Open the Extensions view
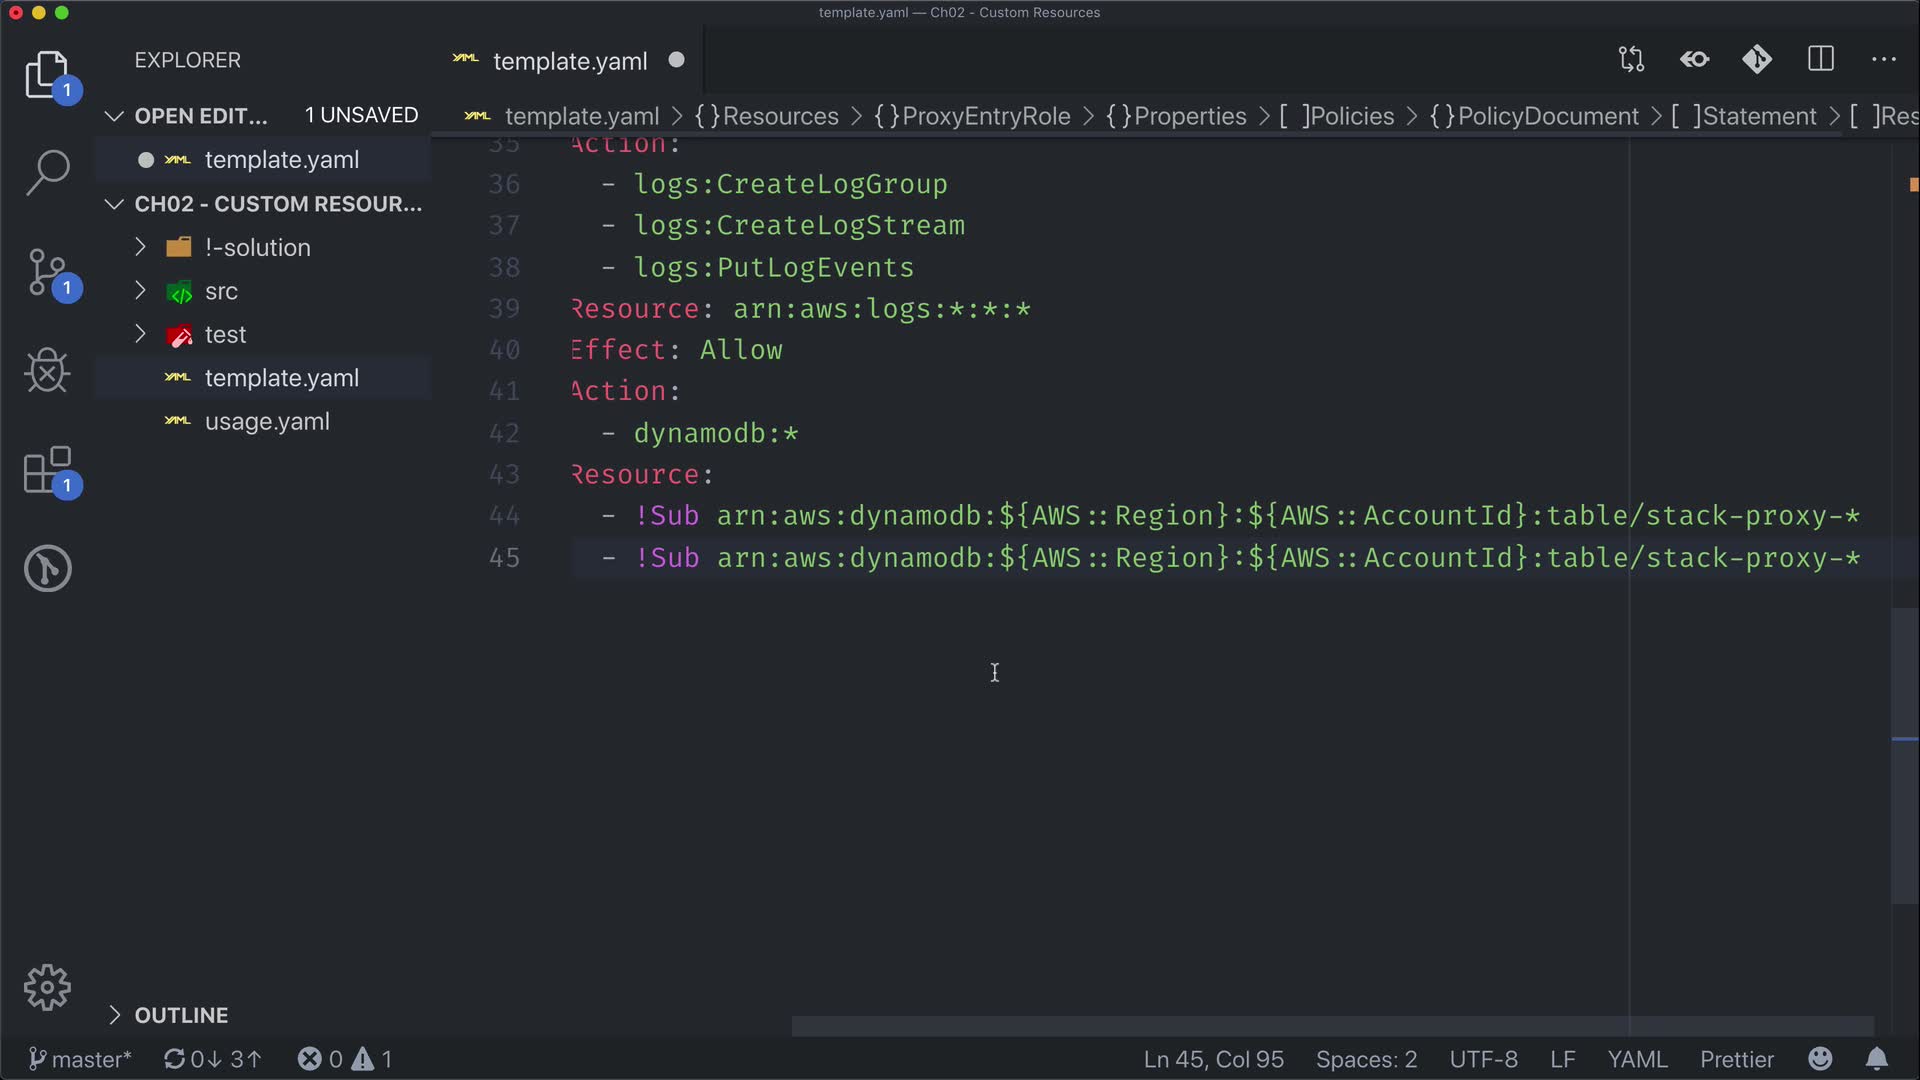1920x1080 pixels. tap(47, 470)
